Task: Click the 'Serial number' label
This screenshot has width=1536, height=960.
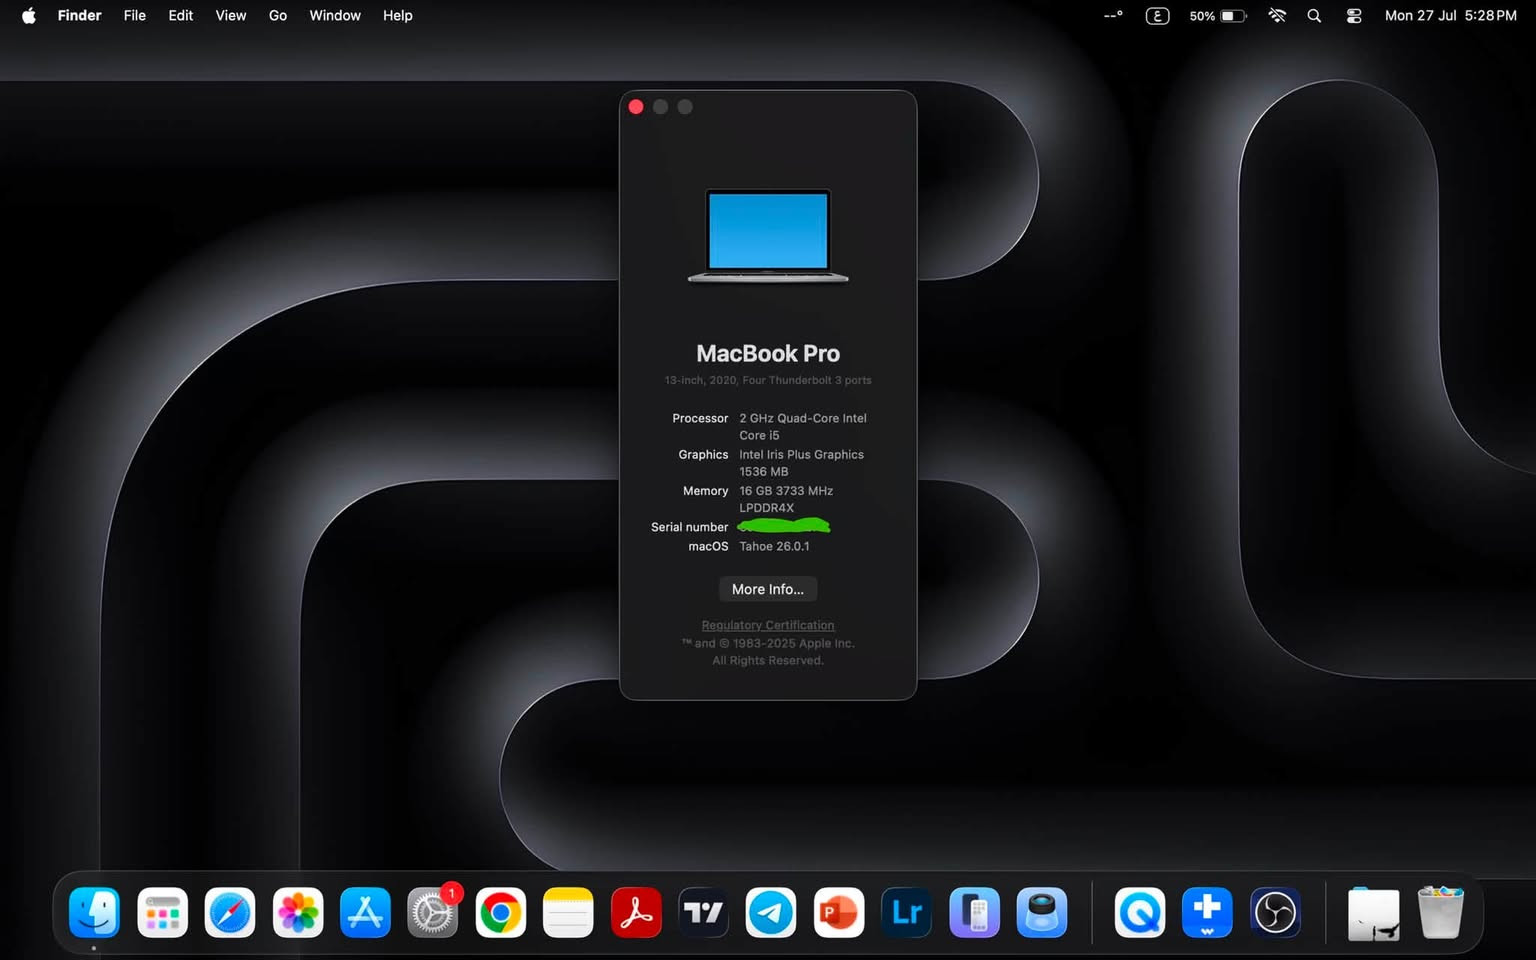Action: [690, 527]
